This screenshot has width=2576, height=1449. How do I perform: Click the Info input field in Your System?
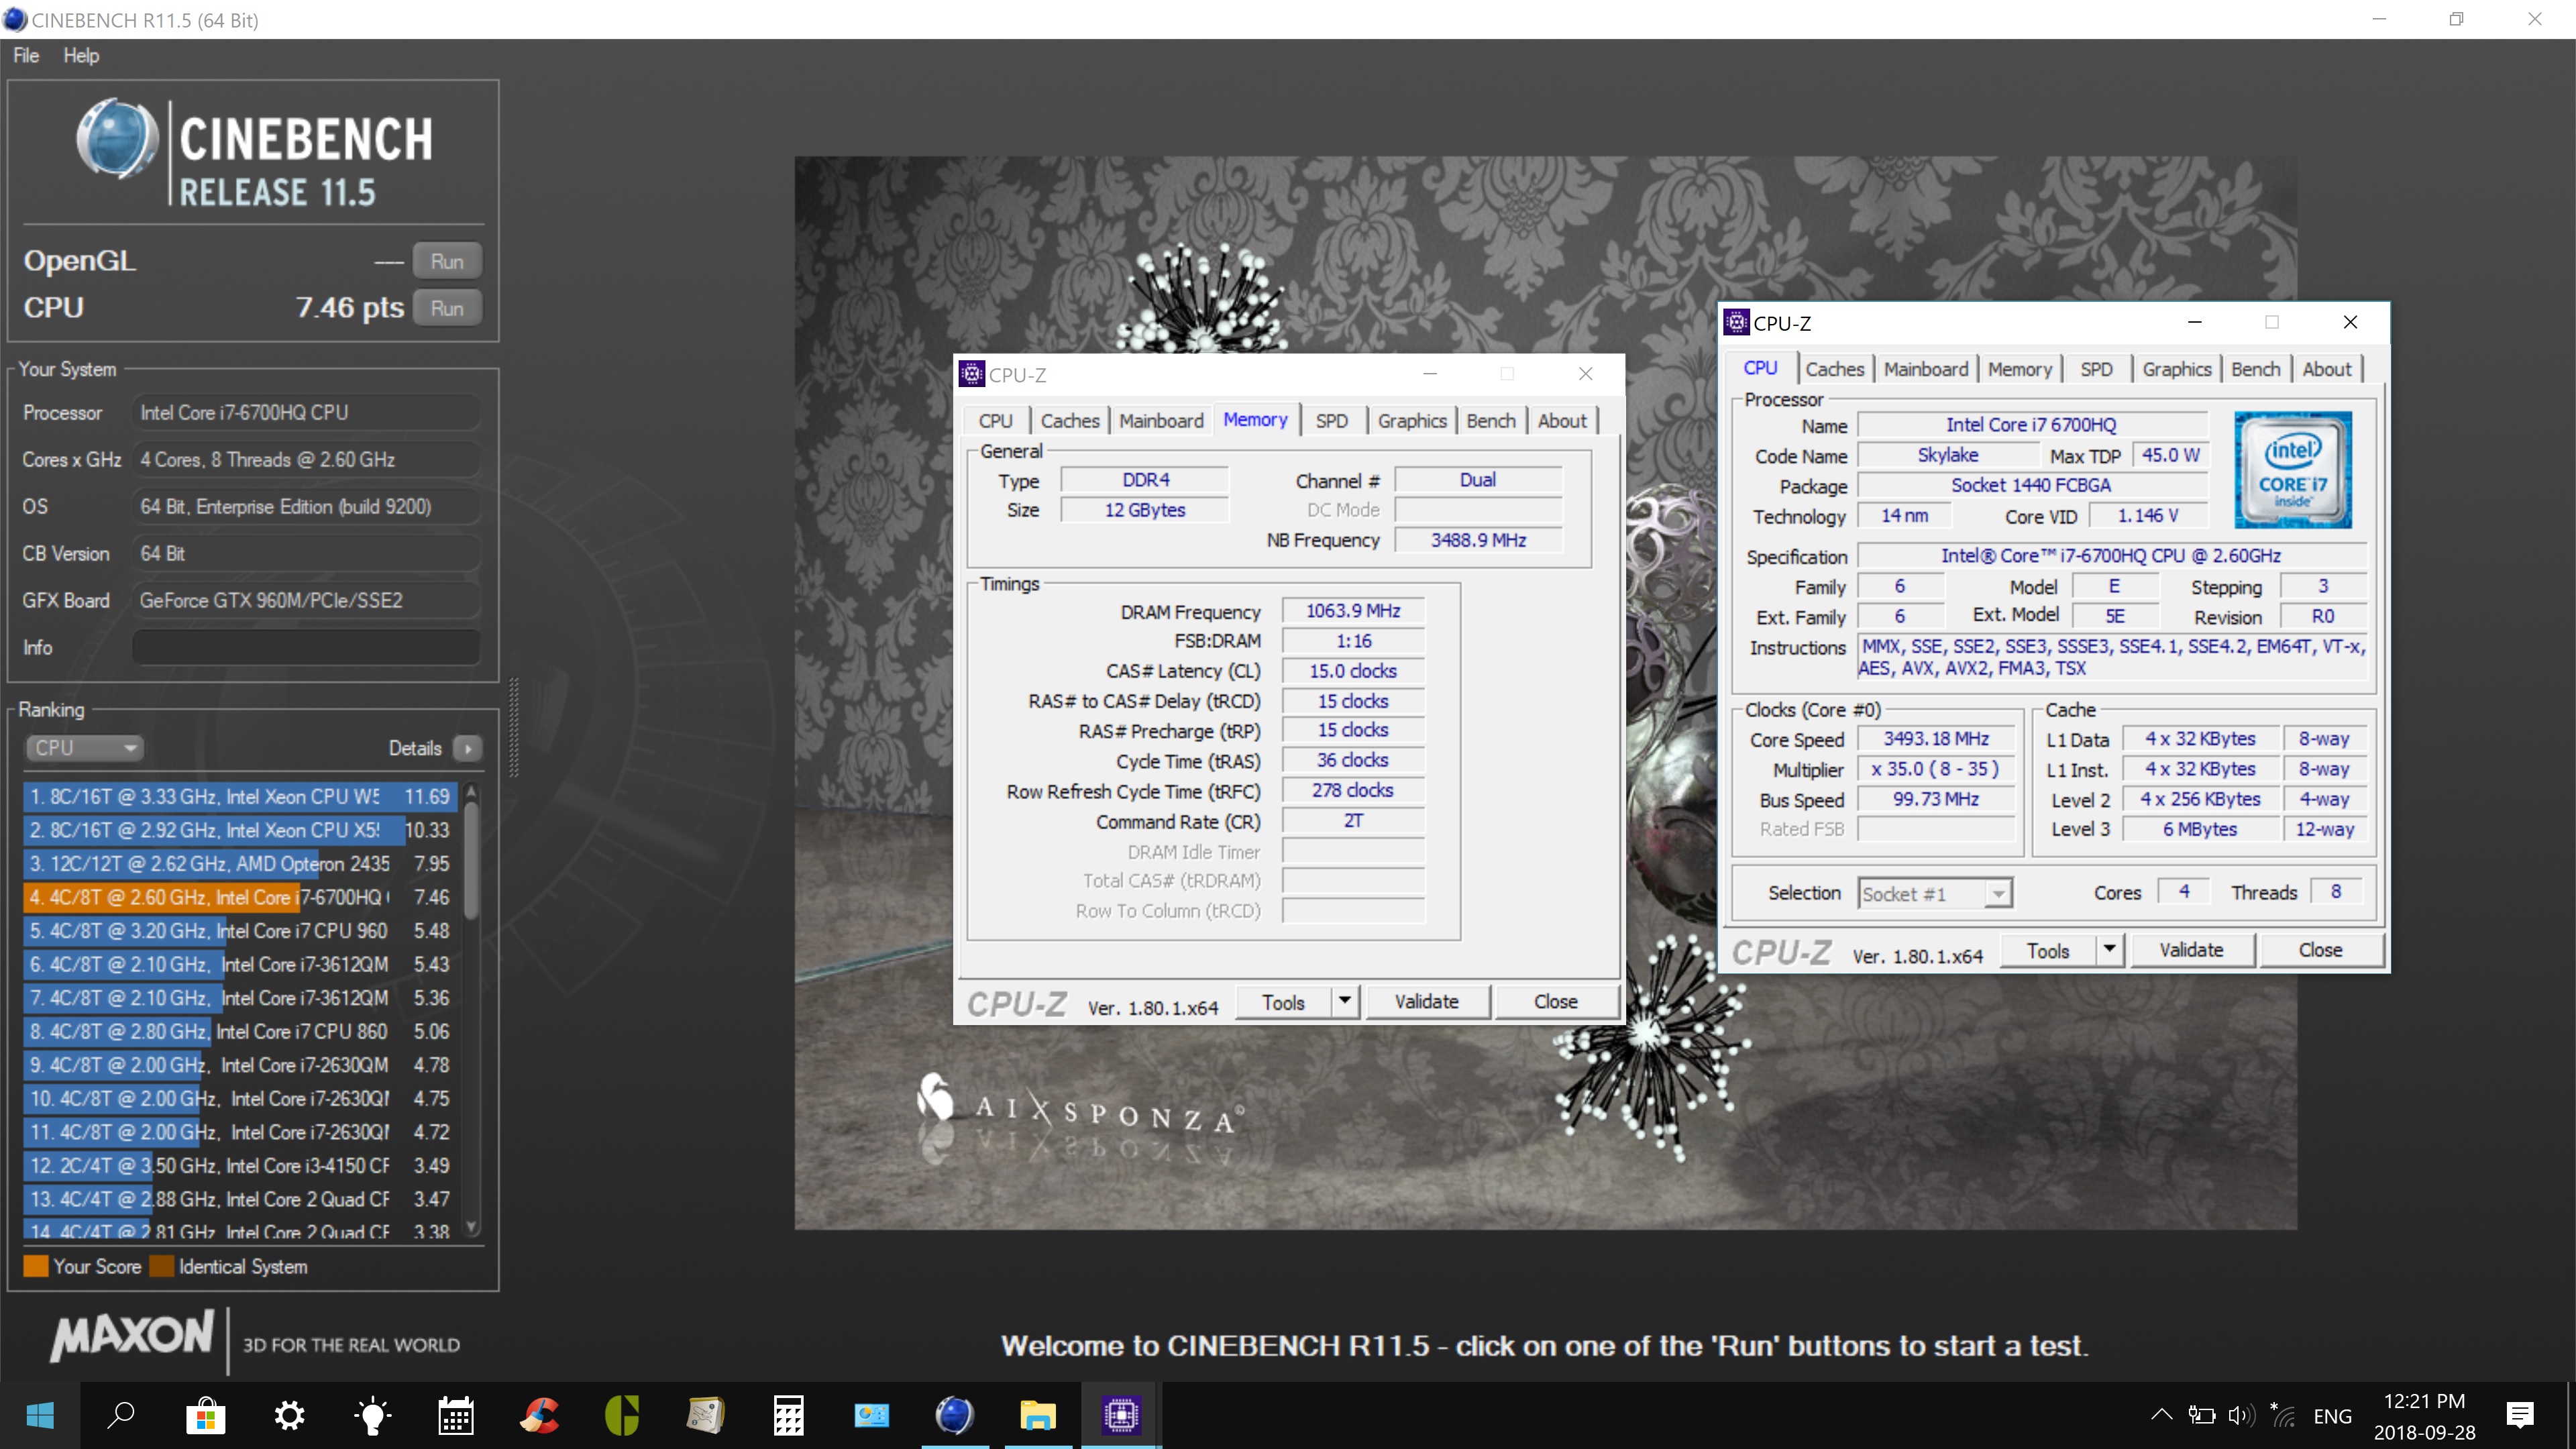pyautogui.click(x=306, y=647)
